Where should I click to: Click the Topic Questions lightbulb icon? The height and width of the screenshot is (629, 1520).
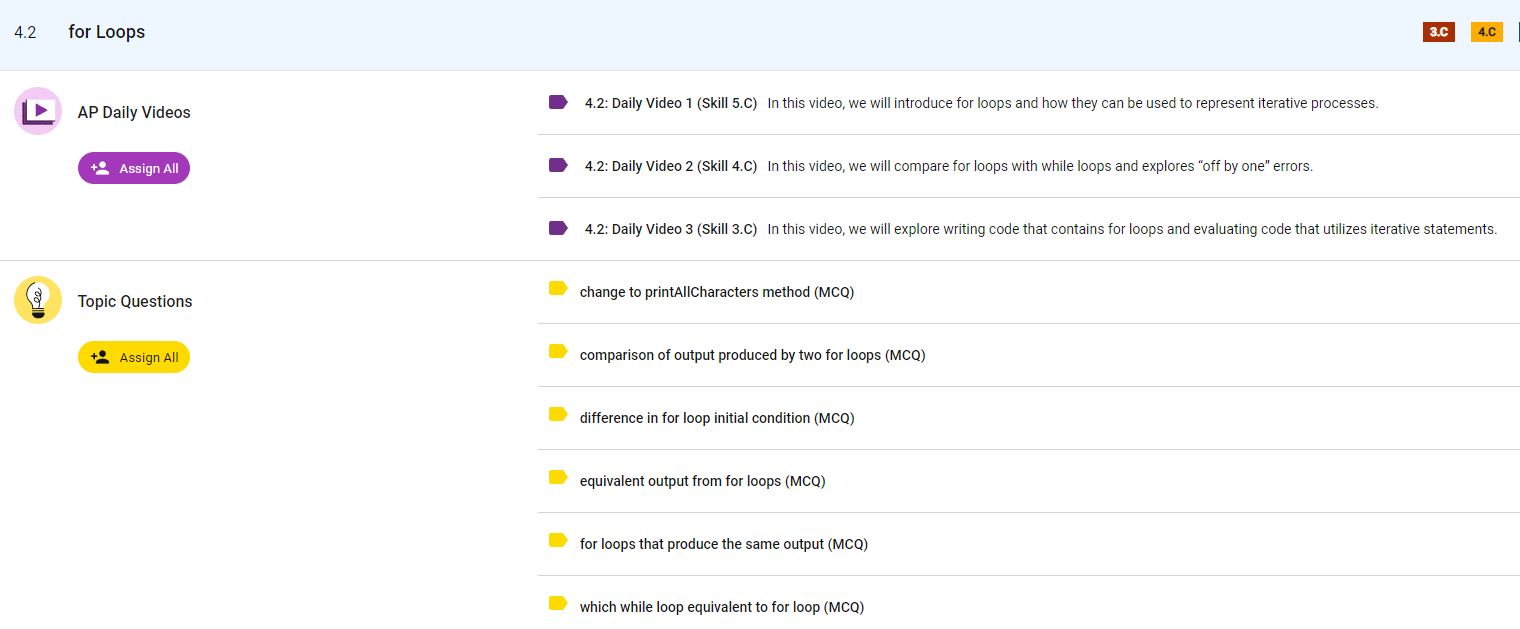tap(38, 300)
